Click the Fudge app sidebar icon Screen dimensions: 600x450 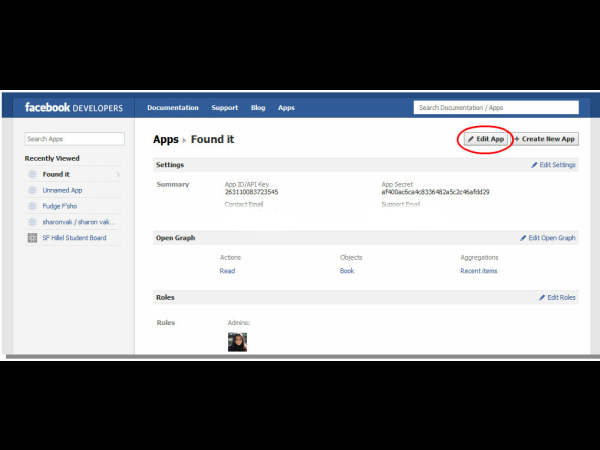click(x=33, y=206)
